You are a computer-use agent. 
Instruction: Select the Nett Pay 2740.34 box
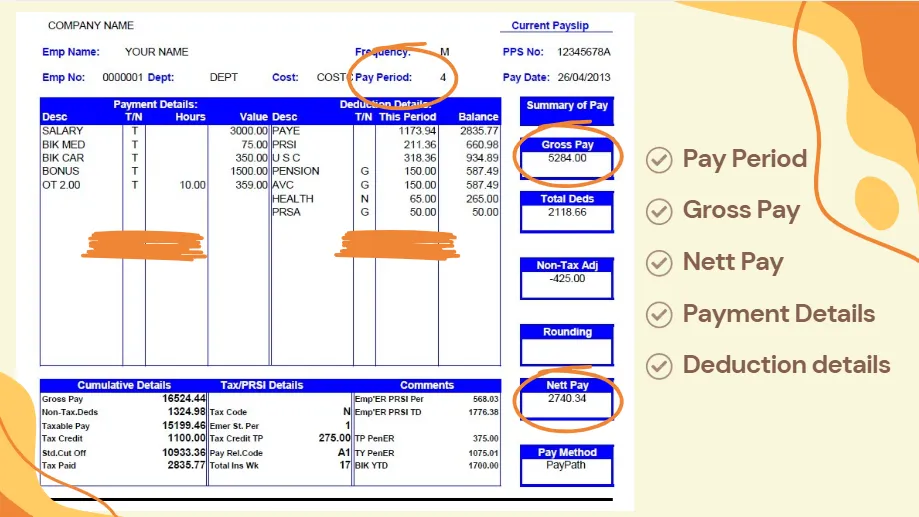567,399
